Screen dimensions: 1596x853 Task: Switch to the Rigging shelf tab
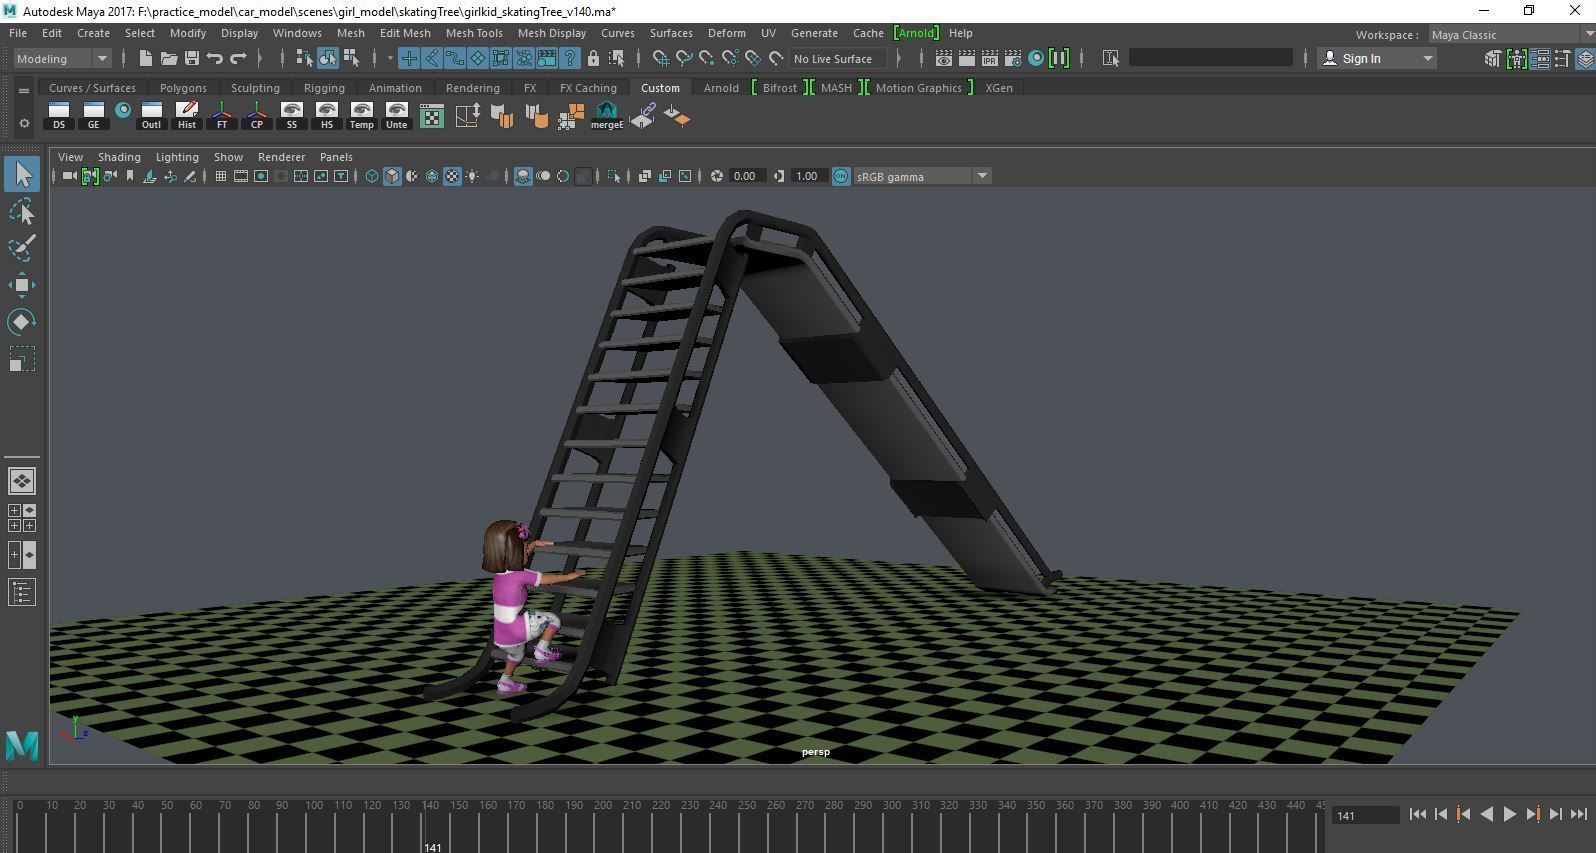click(324, 88)
